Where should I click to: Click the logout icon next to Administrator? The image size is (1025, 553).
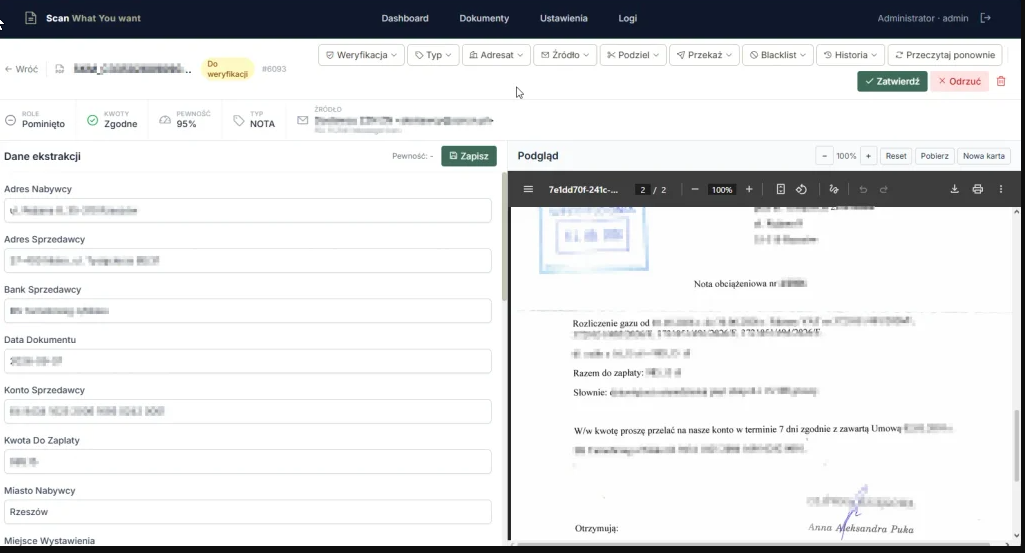986,18
